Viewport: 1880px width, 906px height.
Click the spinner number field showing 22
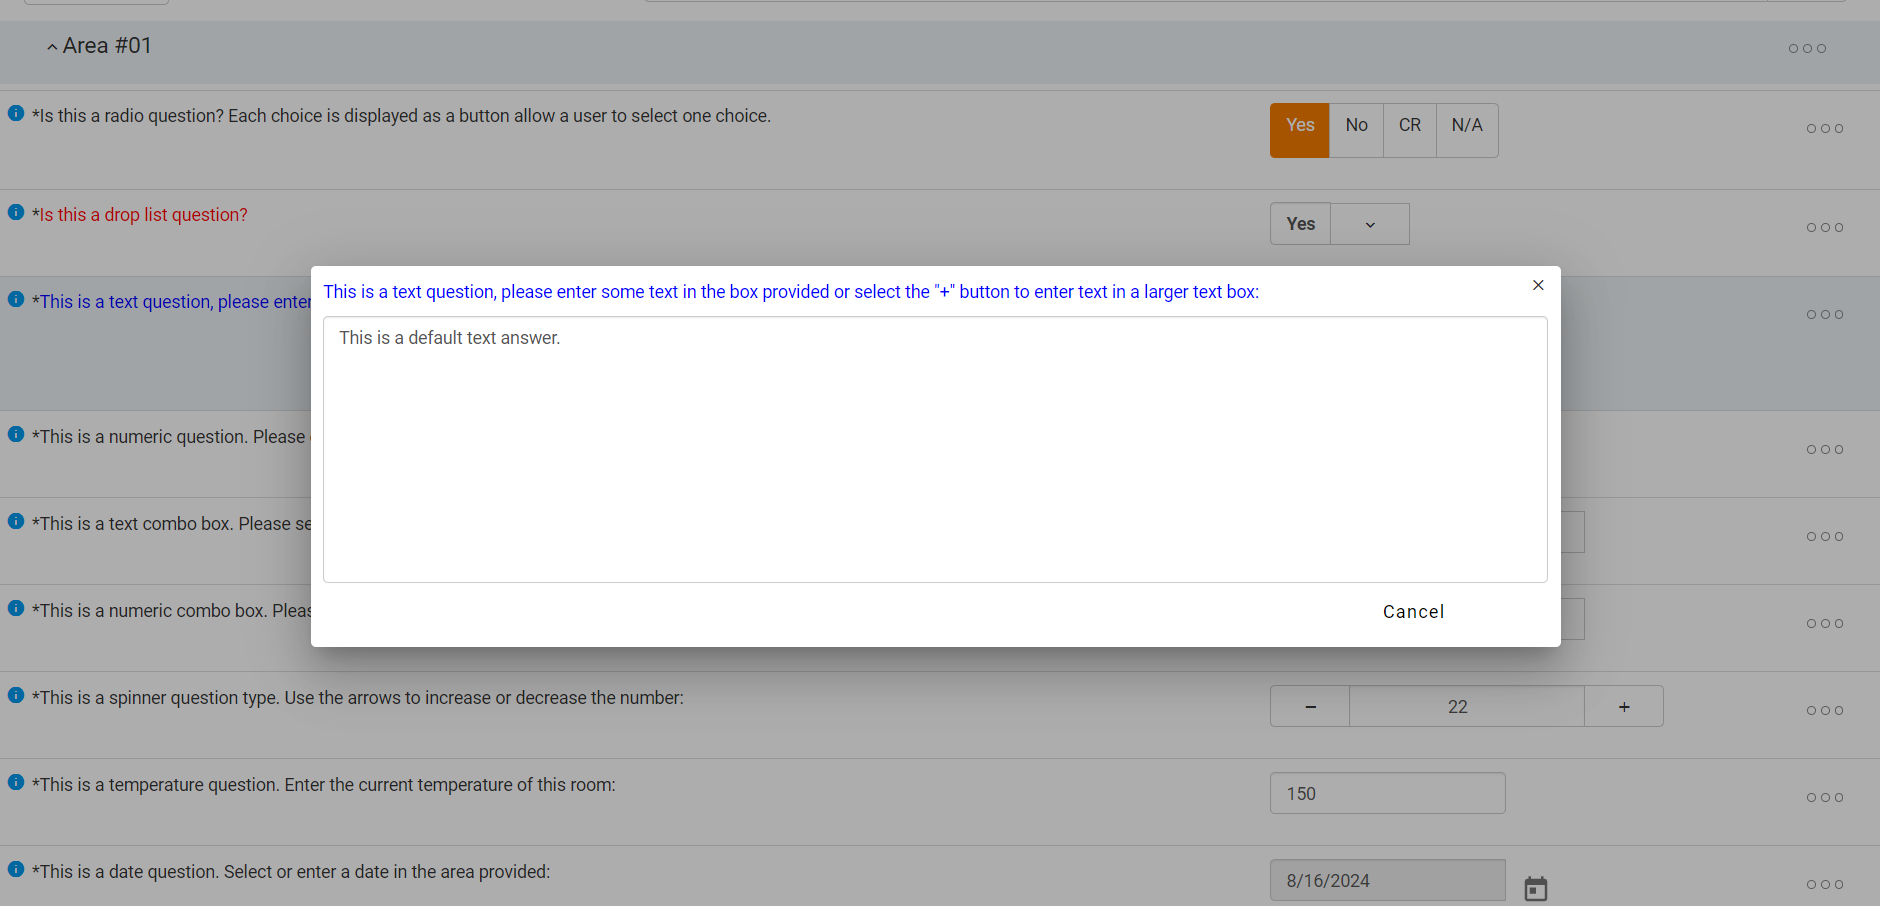pos(1467,706)
